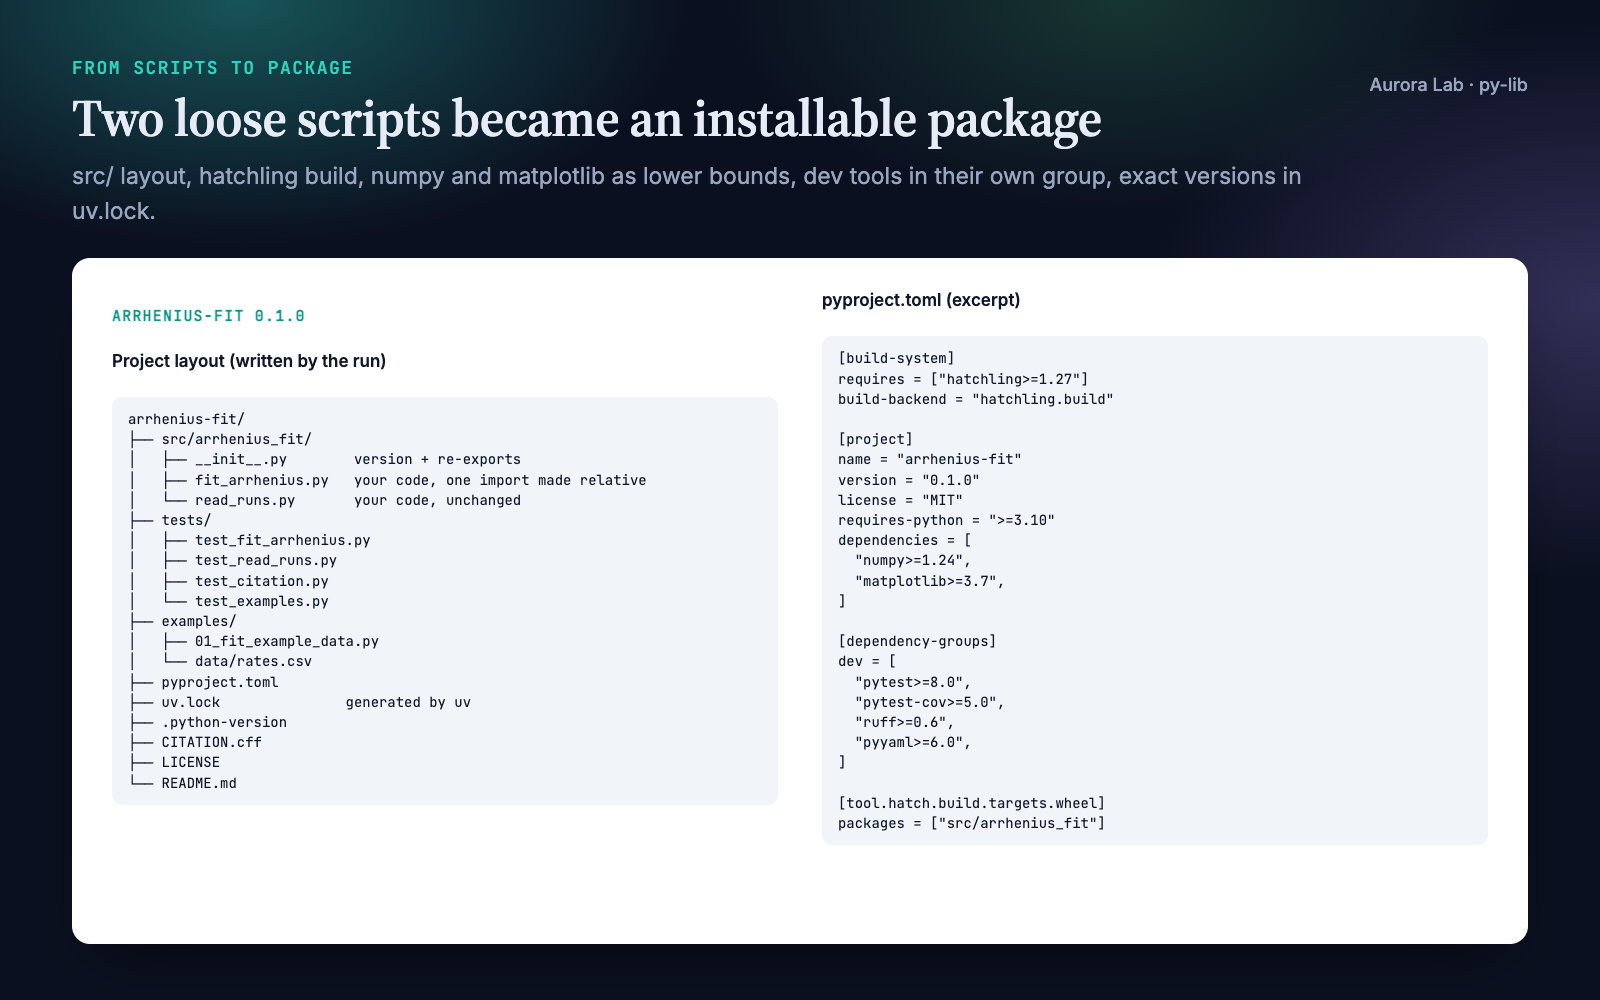
Task: Click the '"numpy>=1.24",' dependency line
Action: coord(913,560)
